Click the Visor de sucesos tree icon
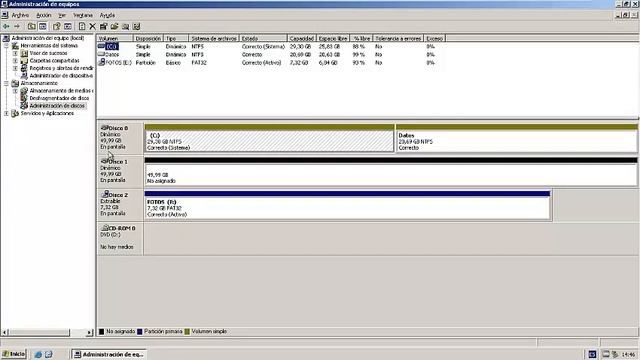This screenshot has height=360, width=640. (24, 53)
